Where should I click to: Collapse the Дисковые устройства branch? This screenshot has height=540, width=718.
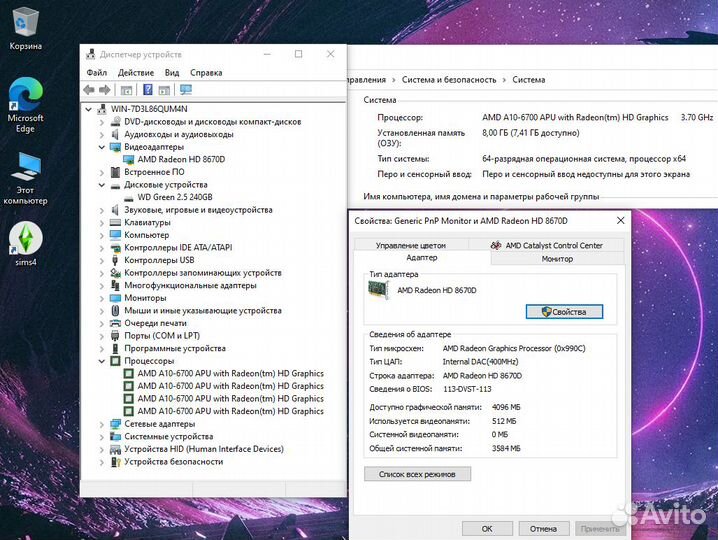coord(102,185)
